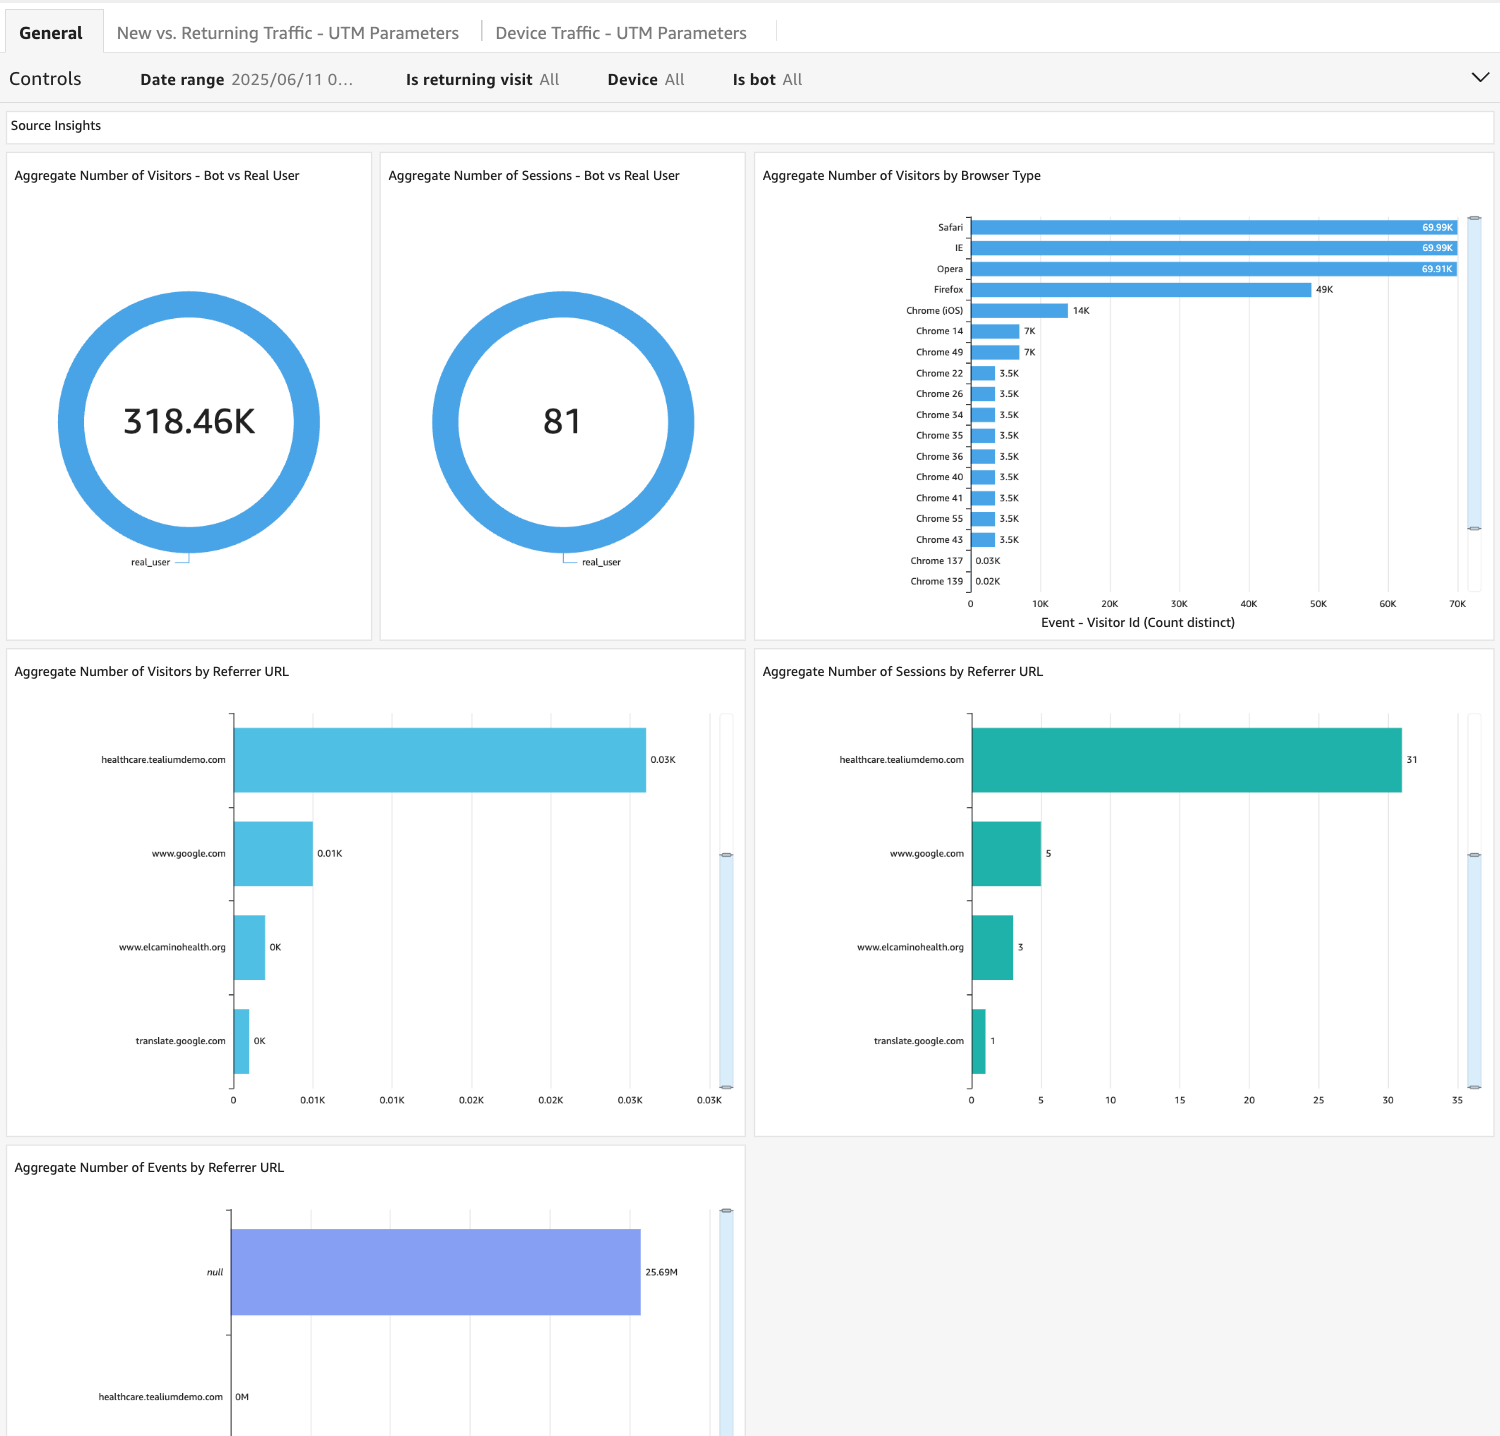1500x1436 pixels.
Task: Select healthcare.tealiumdemo.com bar in Sessions chart
Action: tap(1186, 760)
